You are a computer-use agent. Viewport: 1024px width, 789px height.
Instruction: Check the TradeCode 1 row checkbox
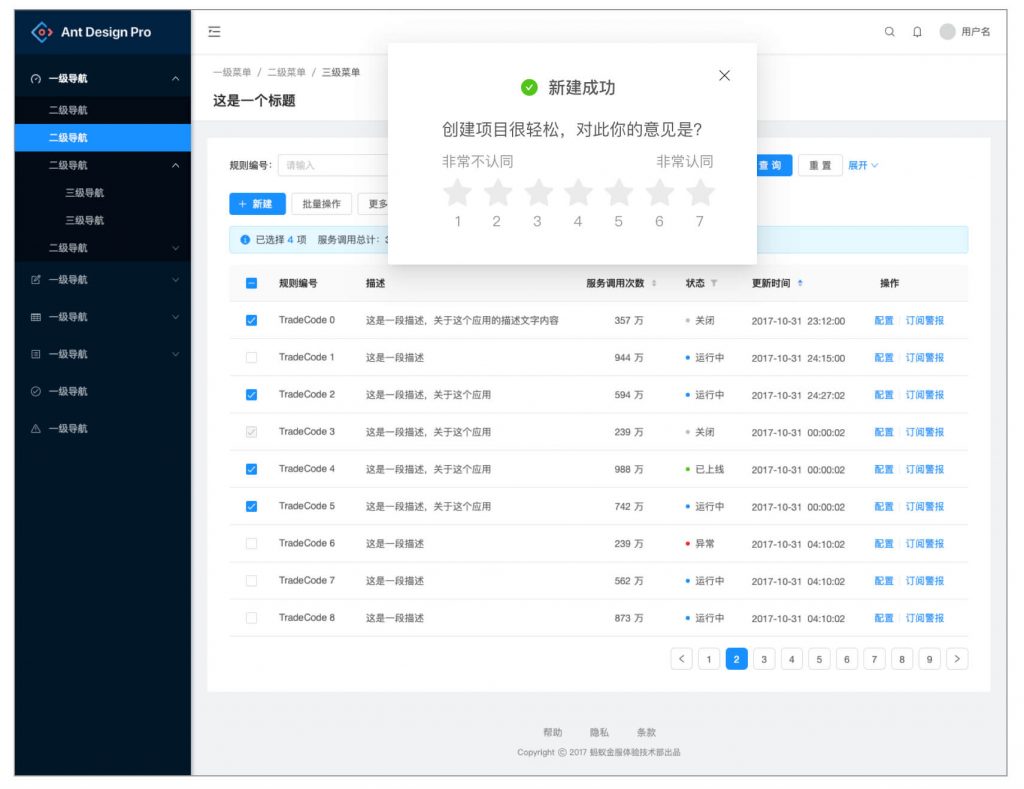(251, 357)
